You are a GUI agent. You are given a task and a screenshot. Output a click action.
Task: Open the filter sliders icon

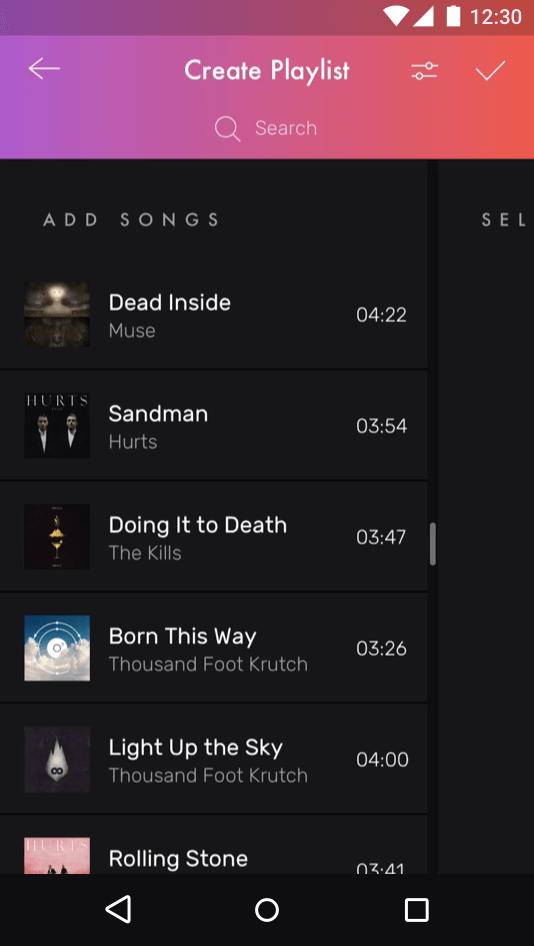[424, 71]
